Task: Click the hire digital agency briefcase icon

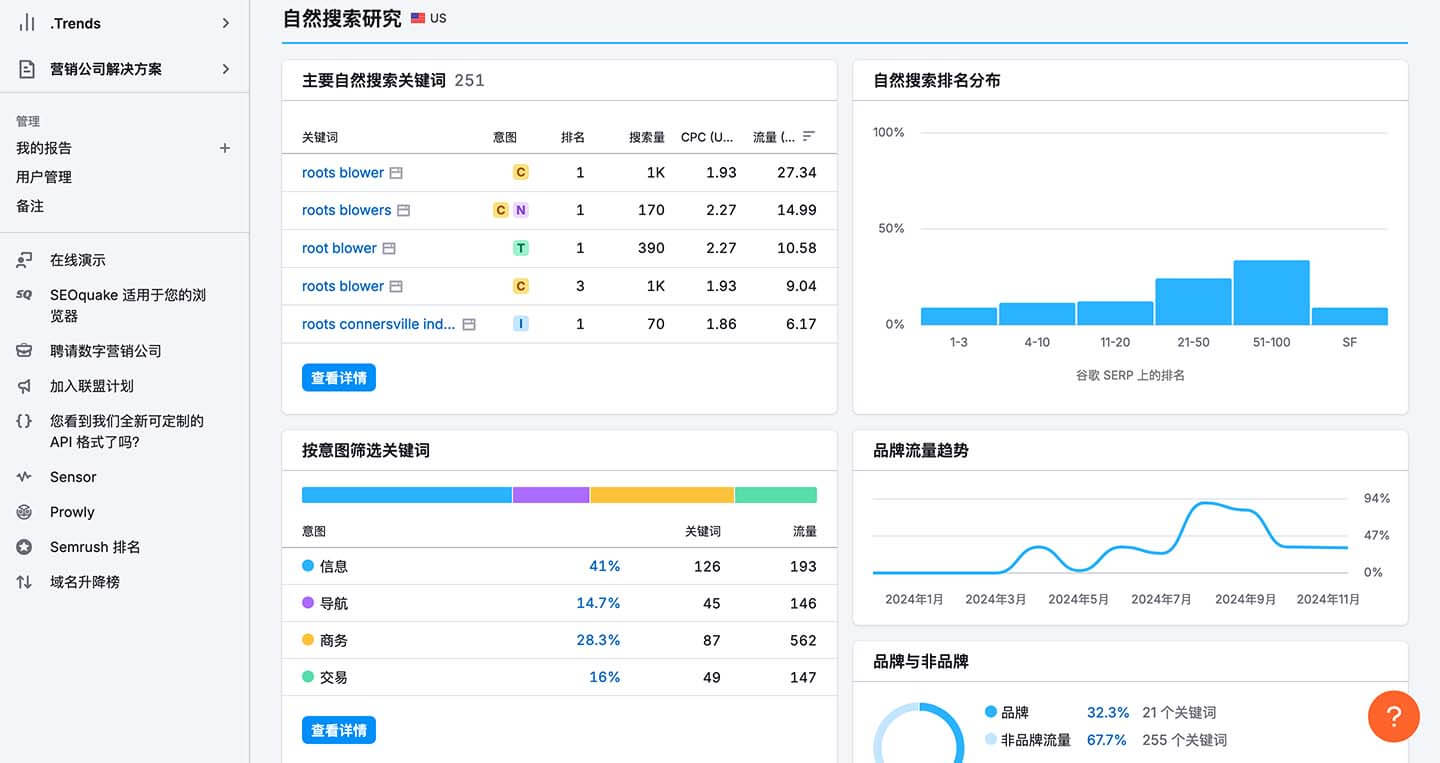Action: tap(24, 351)
